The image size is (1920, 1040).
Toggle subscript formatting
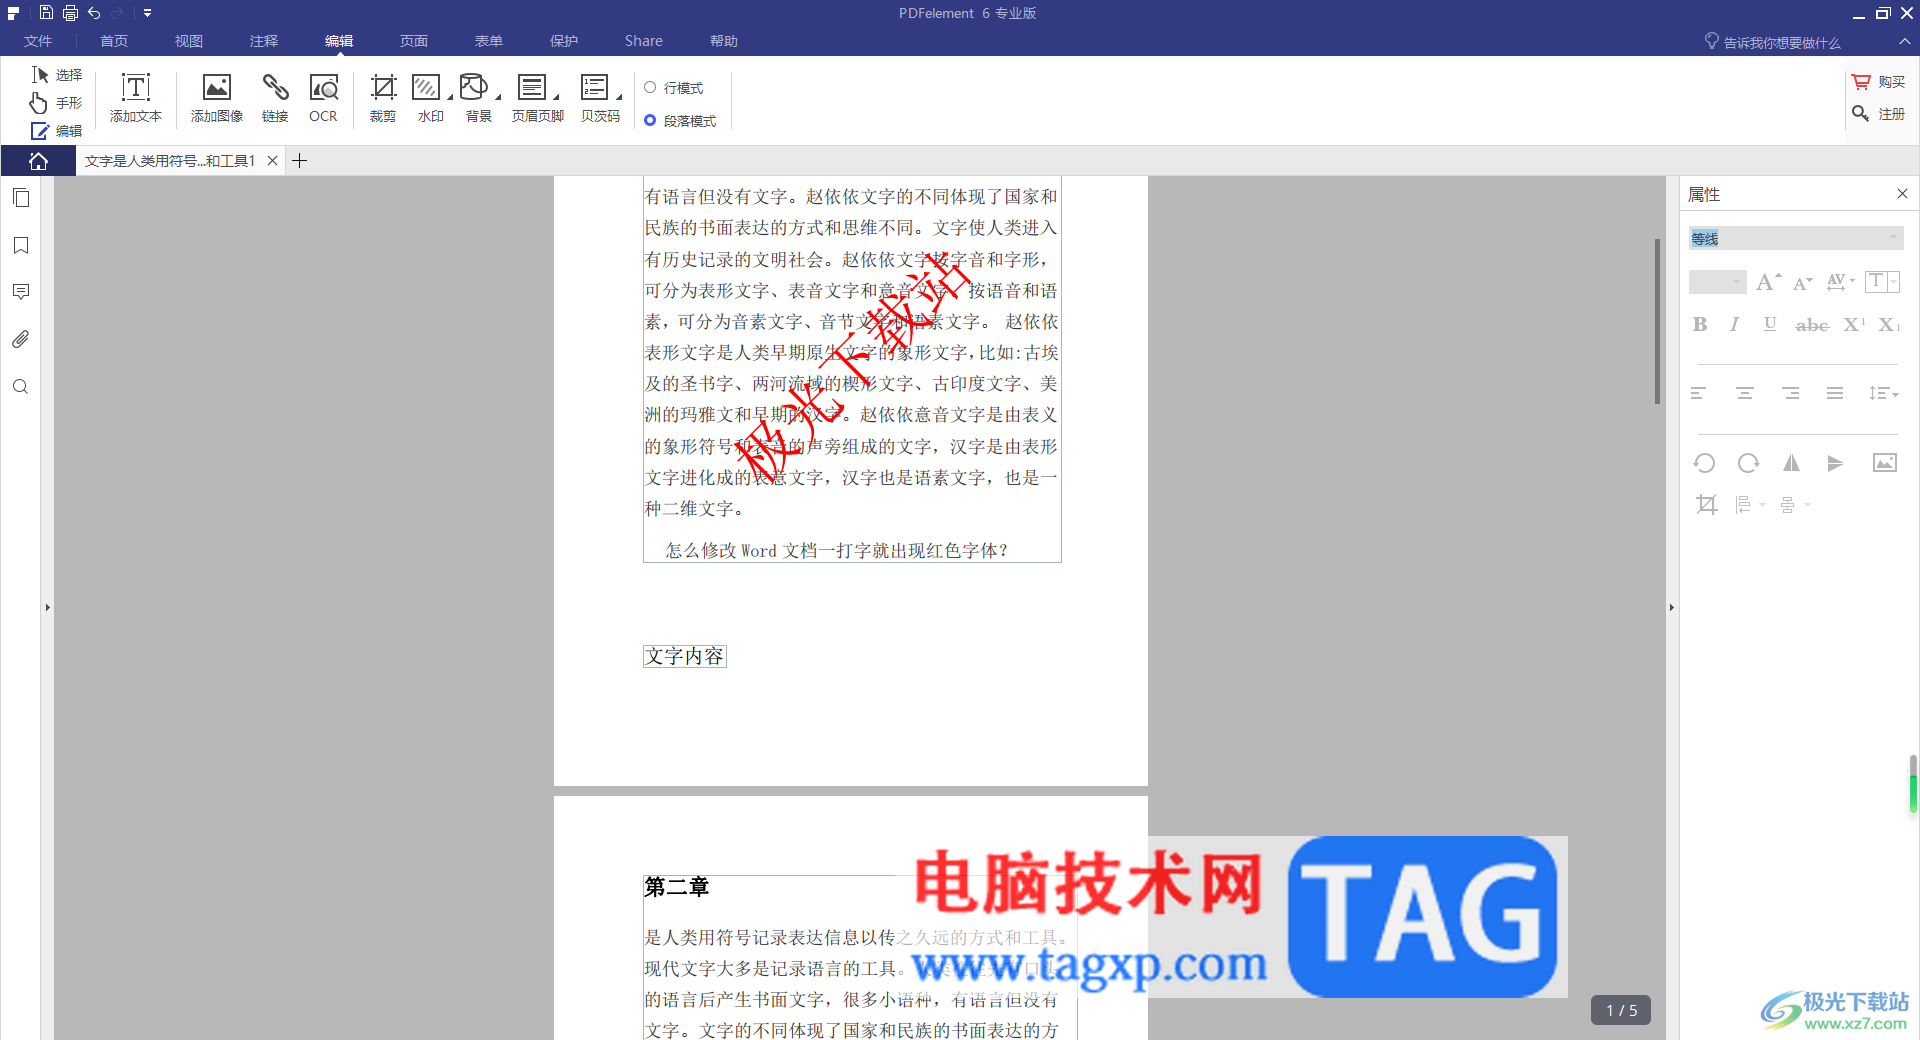(x=1889, y=324)
